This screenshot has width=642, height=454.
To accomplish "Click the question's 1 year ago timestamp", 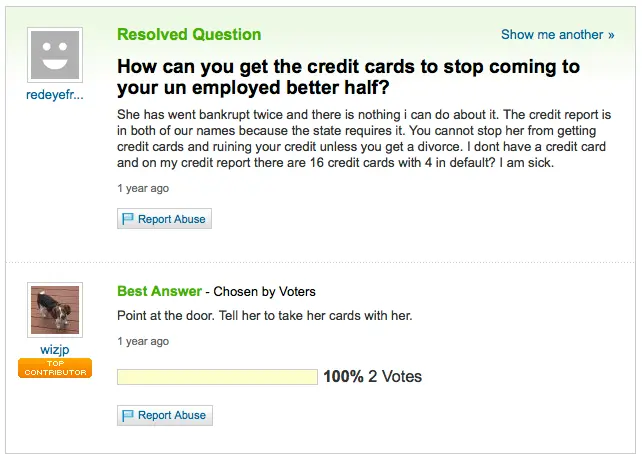I will pyautogui.click(x=143, y=188).
